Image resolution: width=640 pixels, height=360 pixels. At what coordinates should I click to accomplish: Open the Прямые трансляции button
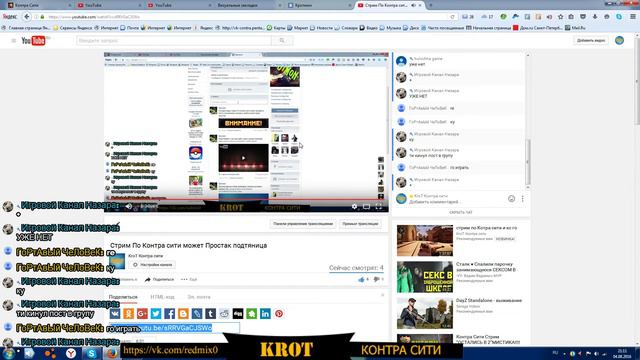click(360, 224)
